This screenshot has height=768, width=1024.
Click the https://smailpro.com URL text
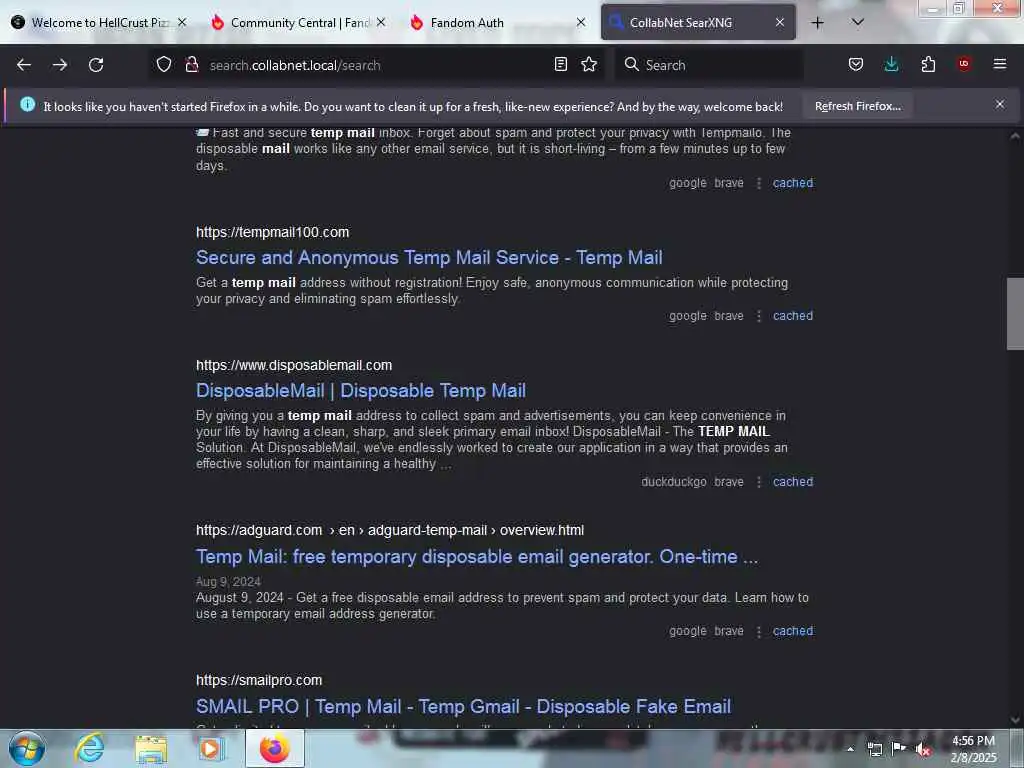click(259, 680)
